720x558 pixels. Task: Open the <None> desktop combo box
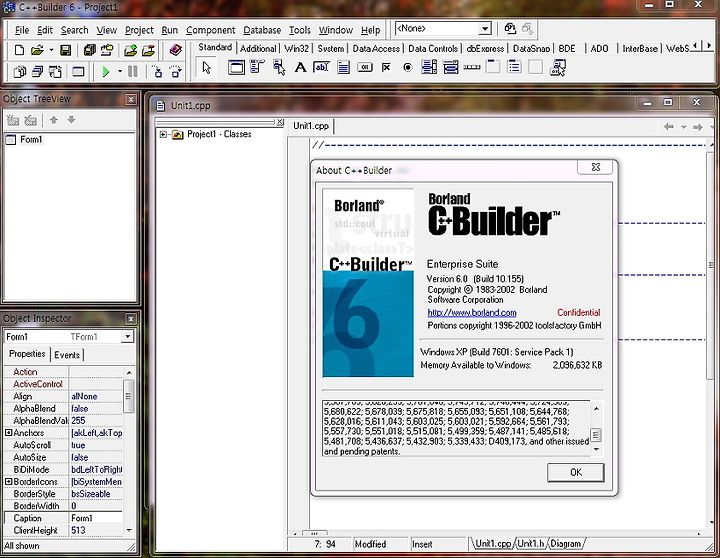tap(485, 29)
